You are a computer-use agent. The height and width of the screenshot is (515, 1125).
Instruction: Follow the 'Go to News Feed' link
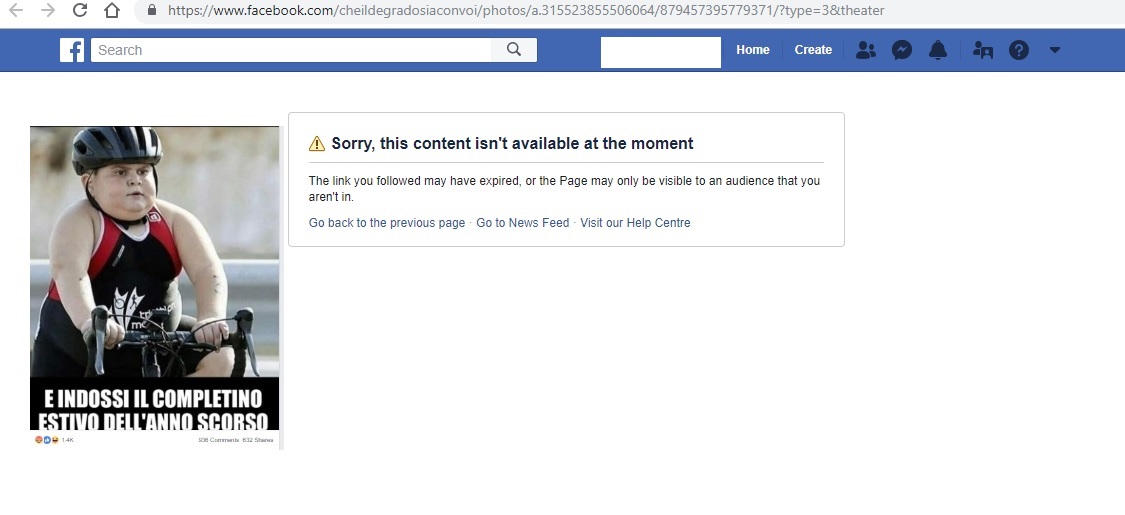pos(522,222)
